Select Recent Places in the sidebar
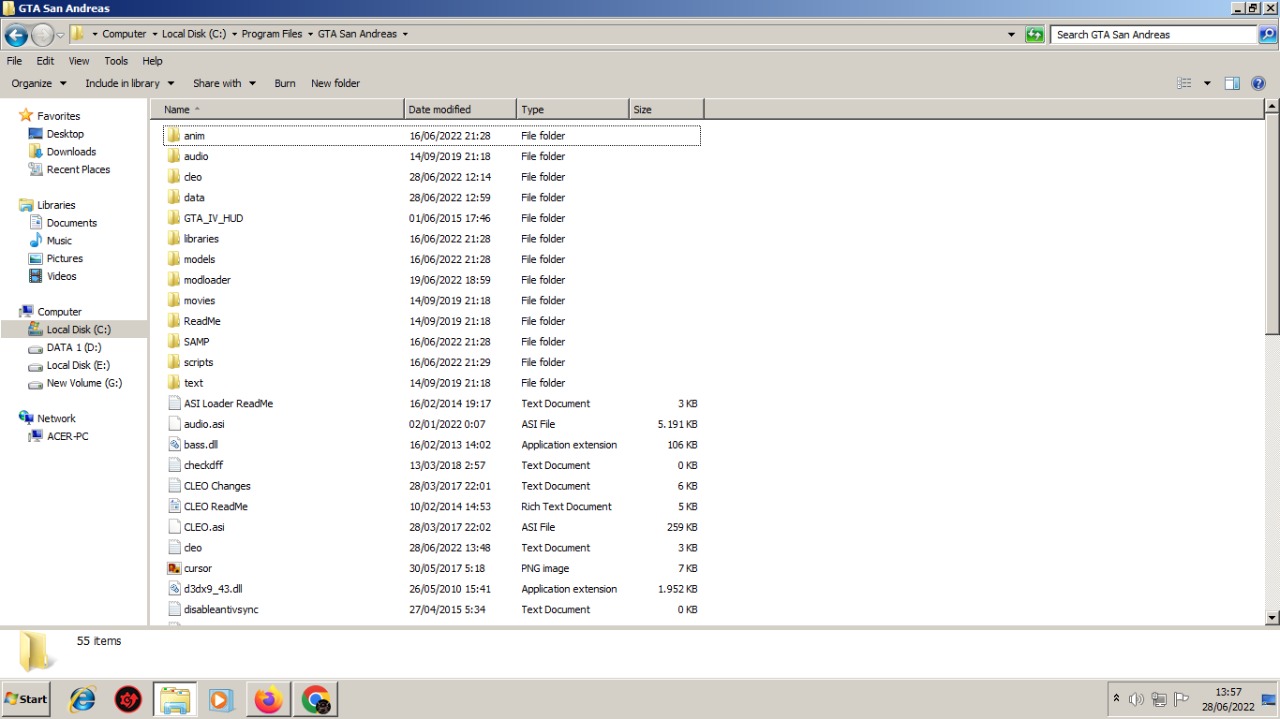 (x=78, y=170)
